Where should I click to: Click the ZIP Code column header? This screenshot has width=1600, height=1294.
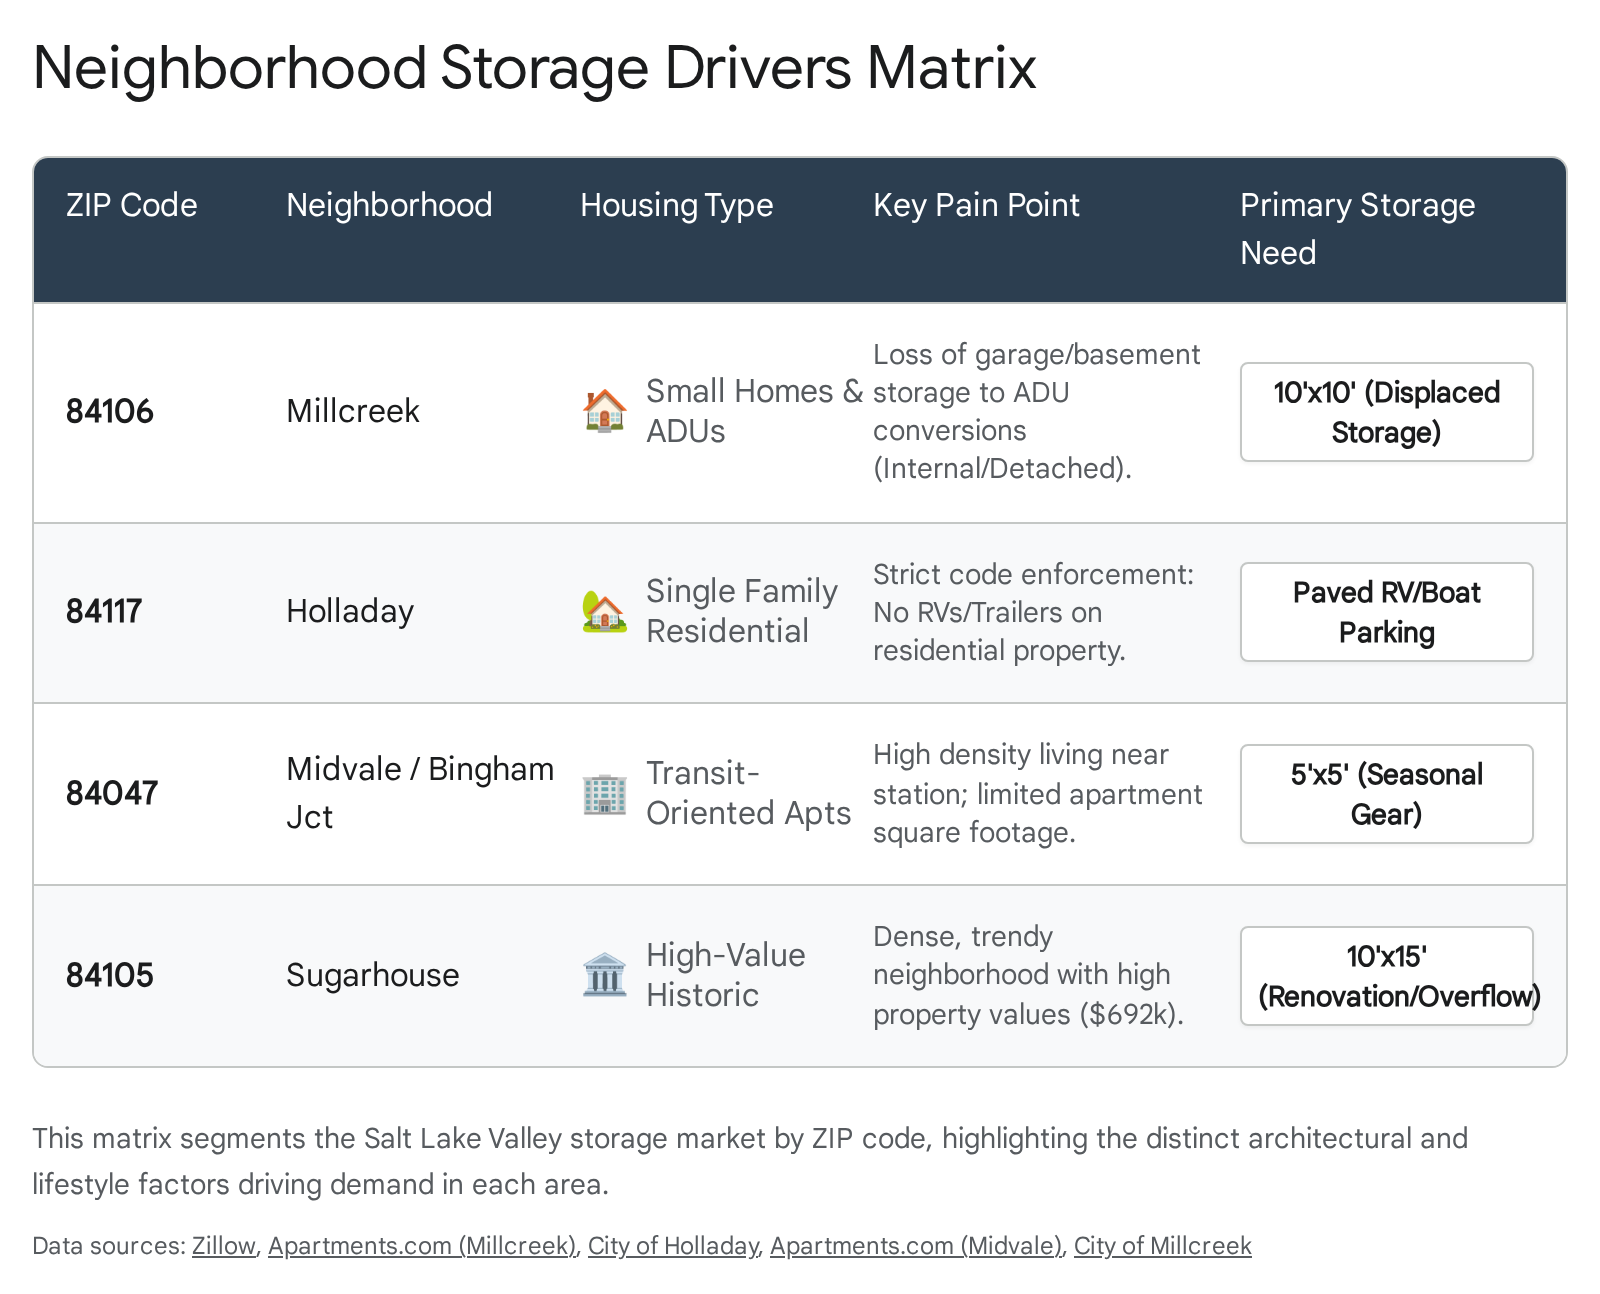pyautogui.click(x=132, y=205)
